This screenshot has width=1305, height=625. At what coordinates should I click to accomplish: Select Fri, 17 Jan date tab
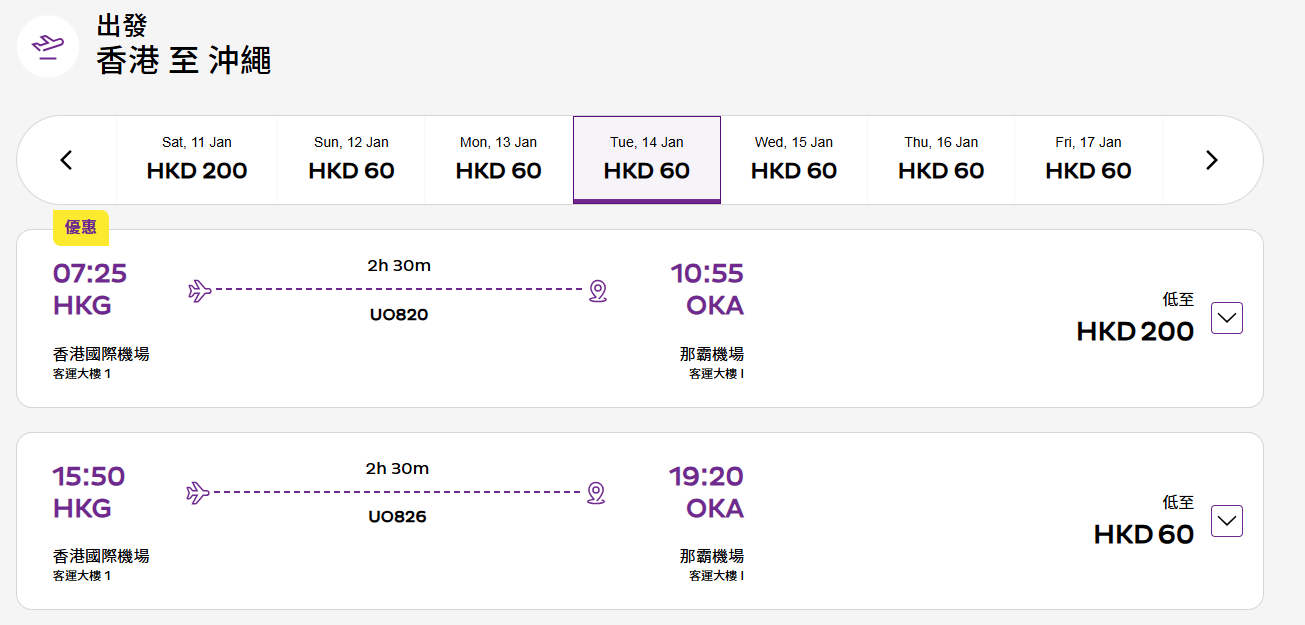[x=1088, y=160]
